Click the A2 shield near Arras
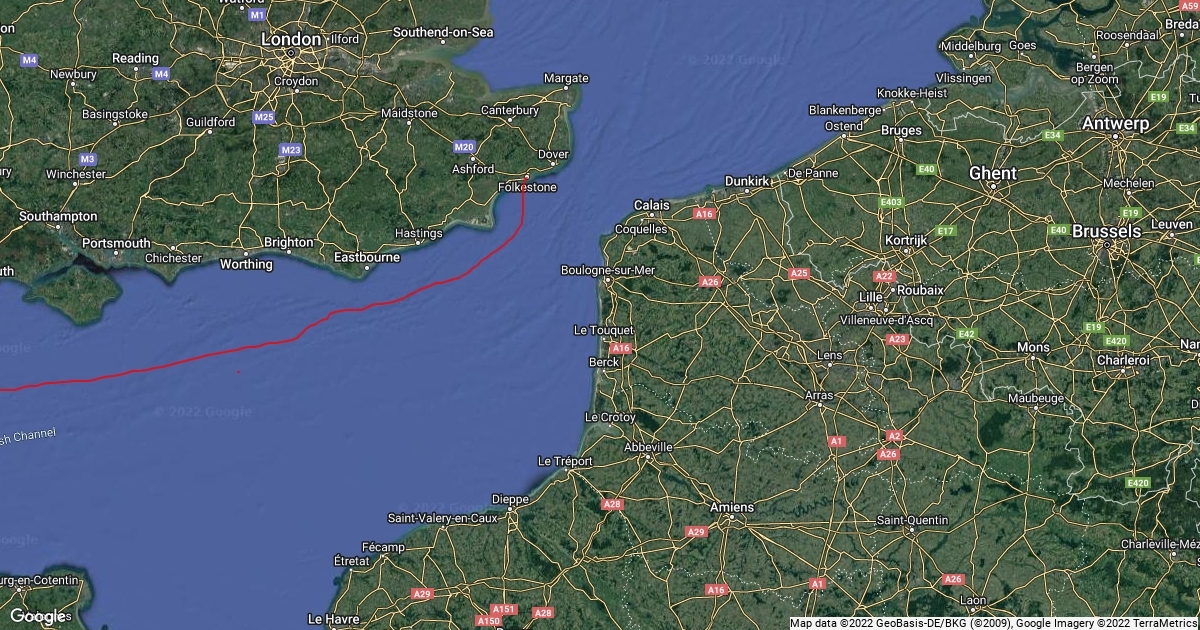1200x630 pixels. (x=895, y=436)
